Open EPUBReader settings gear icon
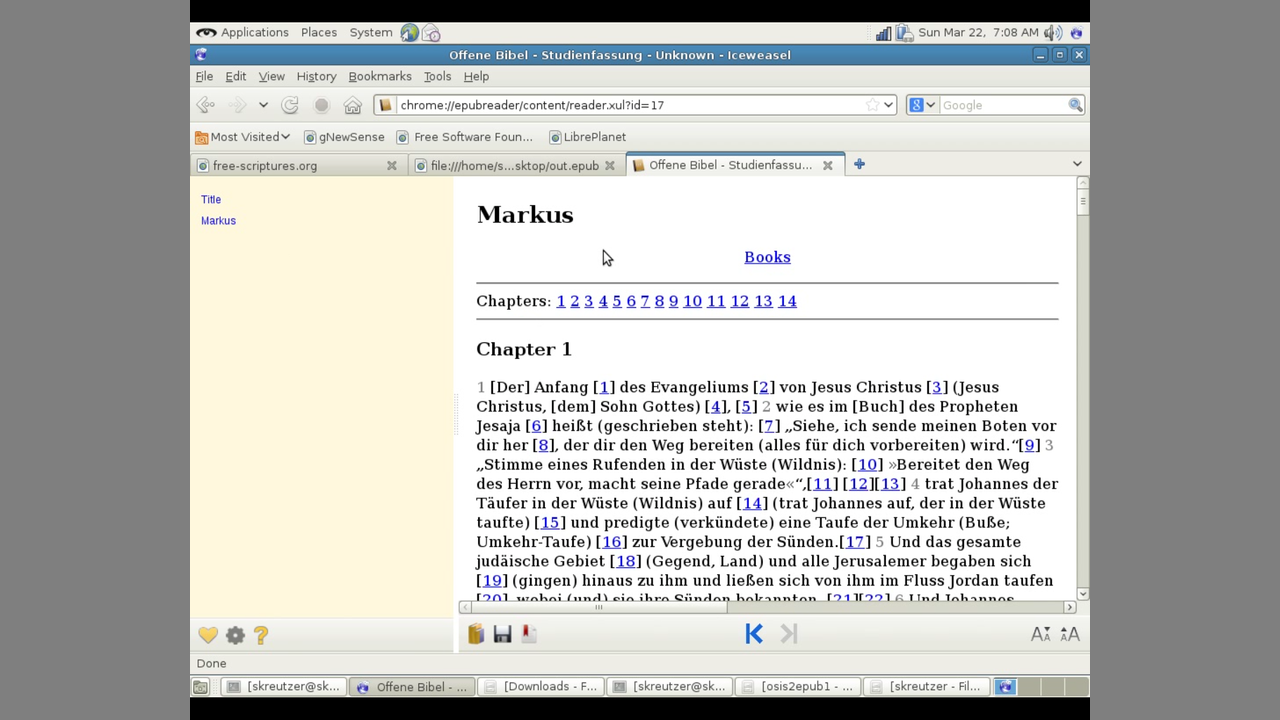 coord(235,635)
